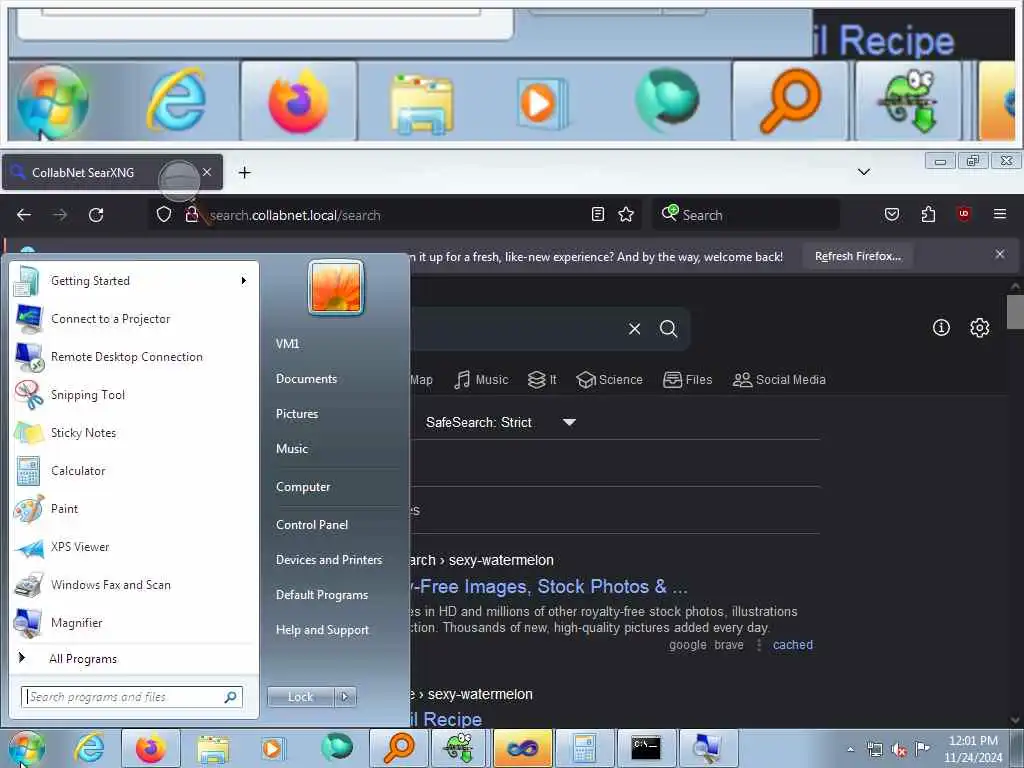Click the XPS Viewer icon
Image resolution: width=1024 pixels, height=768 pixels.
29,547
